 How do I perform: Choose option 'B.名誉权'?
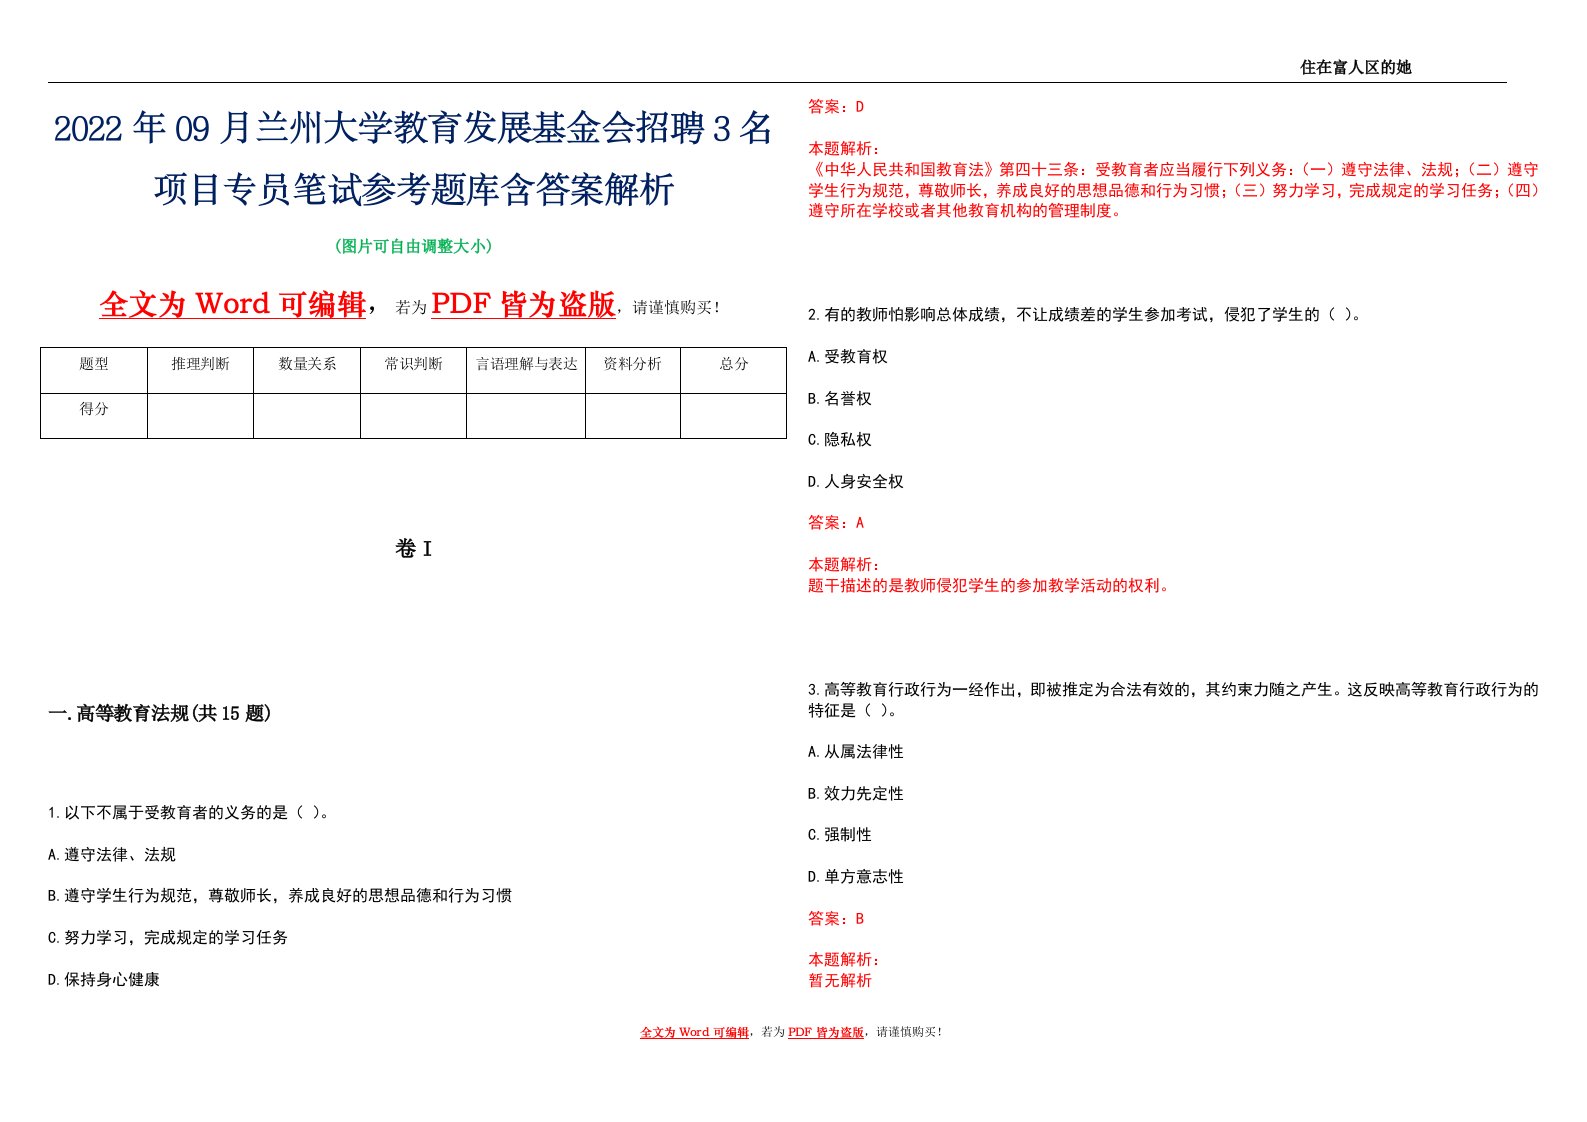[x=840, y=399]
